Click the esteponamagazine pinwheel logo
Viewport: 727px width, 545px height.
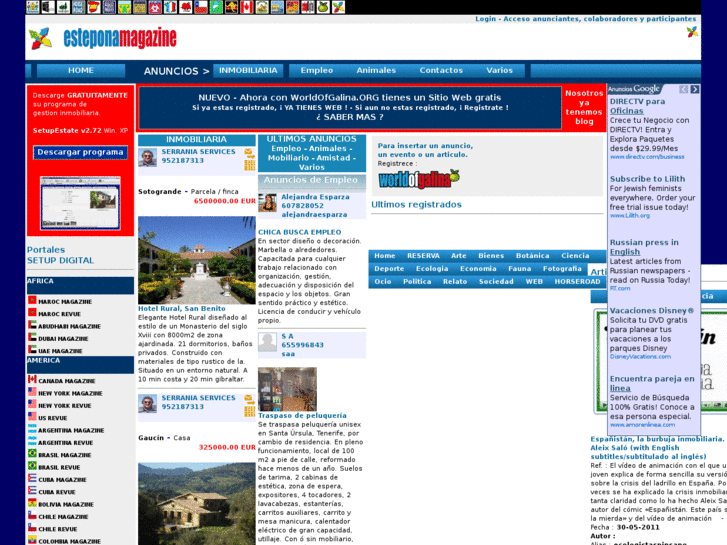coord(40,38)
